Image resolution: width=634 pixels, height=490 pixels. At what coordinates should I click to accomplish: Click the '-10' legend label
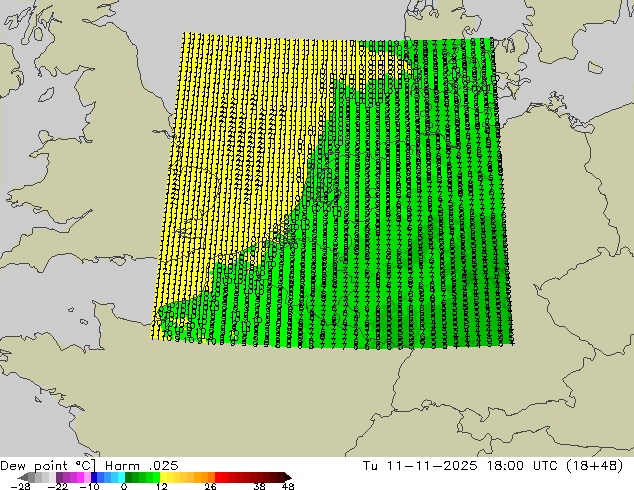(x=90, y=486)
